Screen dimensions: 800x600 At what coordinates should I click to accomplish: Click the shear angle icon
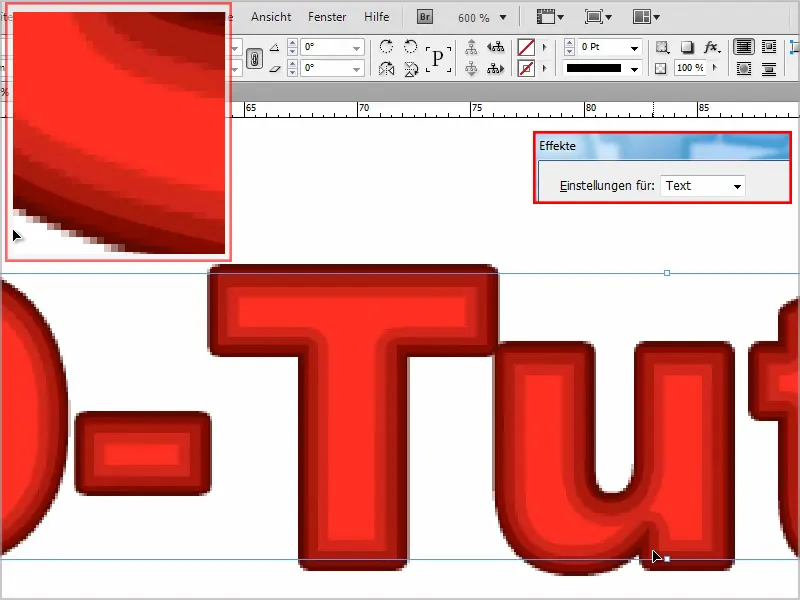coord(274,68)
